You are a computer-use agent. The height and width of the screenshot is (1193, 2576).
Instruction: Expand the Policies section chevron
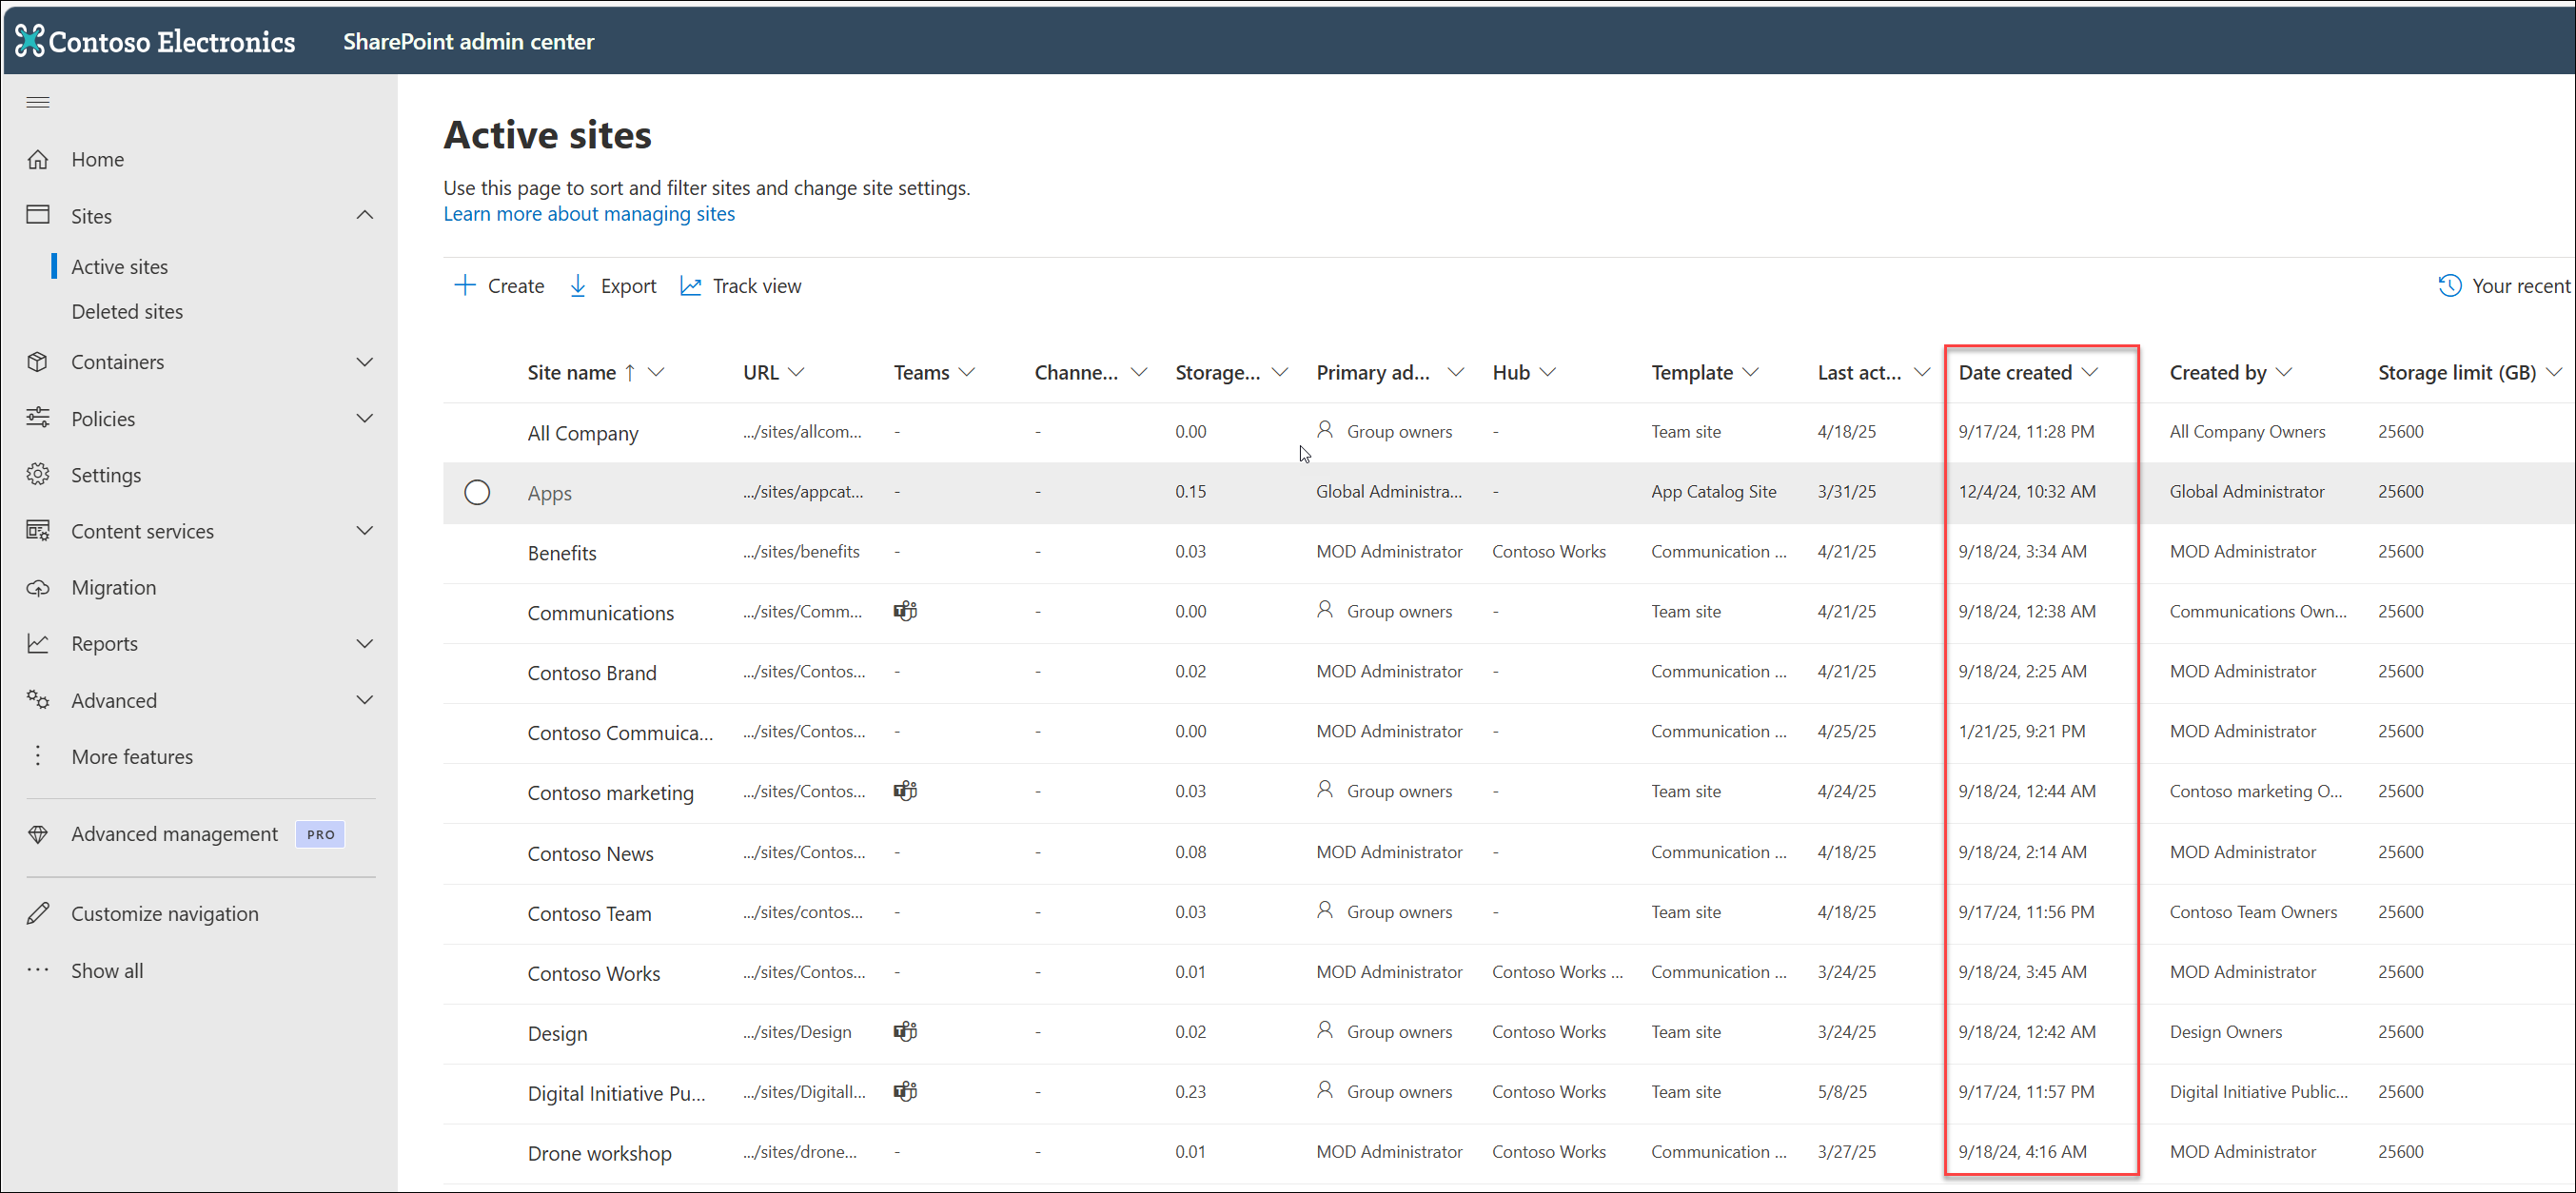(x=365, y=418)
